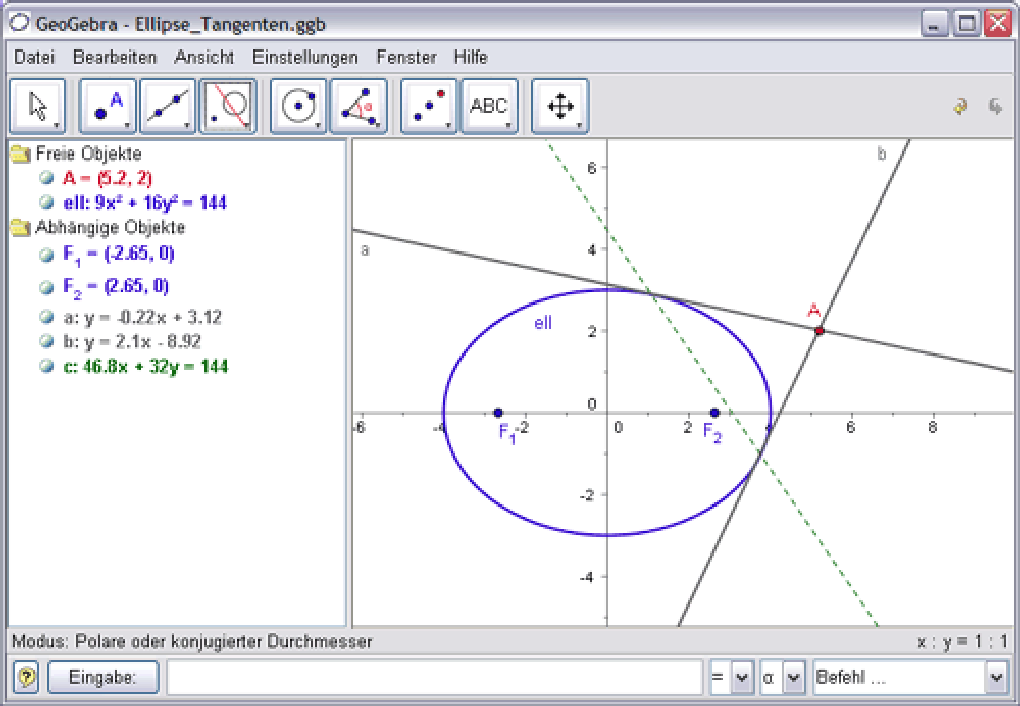Screen dimensions: 1020x706
Task: Click the Eingabe text input field
Action: (x=434, y=678)
